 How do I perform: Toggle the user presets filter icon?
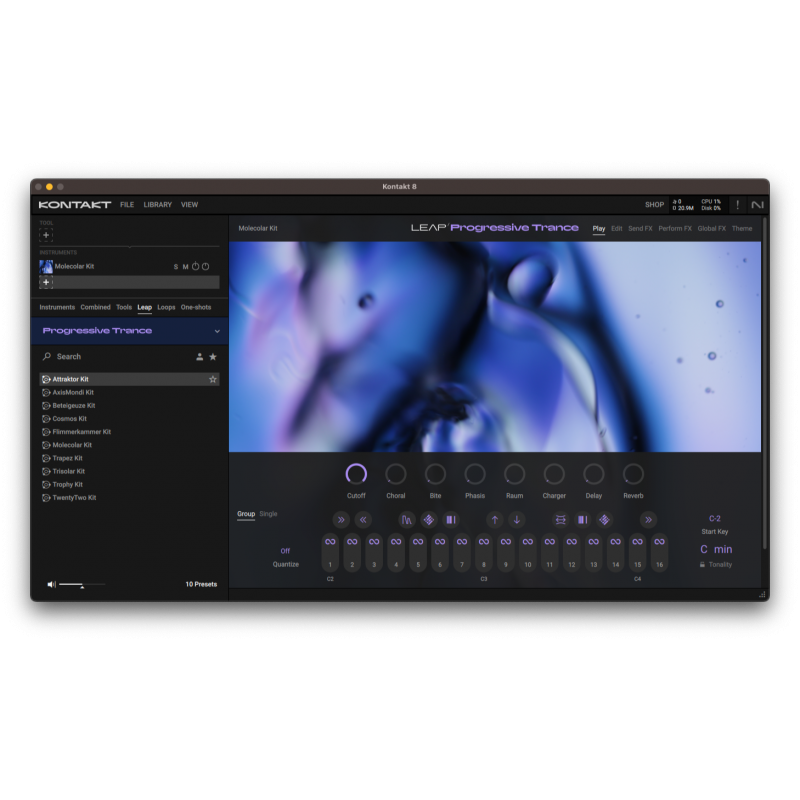199,357
